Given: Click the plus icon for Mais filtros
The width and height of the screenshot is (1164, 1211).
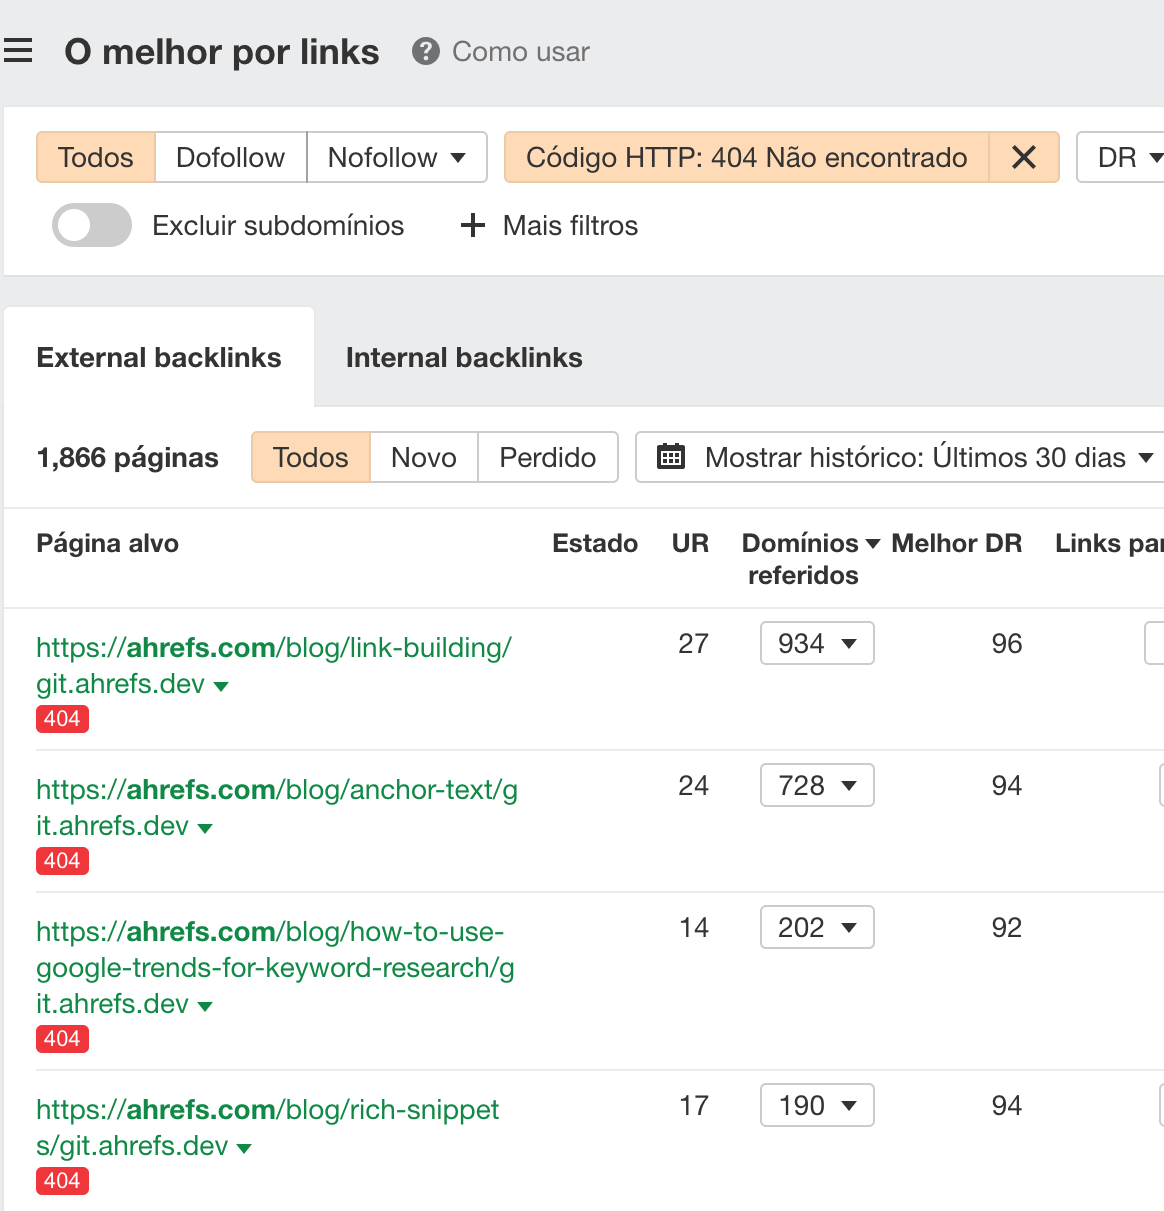Looking at the screenshot, I should [x=472, y=226].
